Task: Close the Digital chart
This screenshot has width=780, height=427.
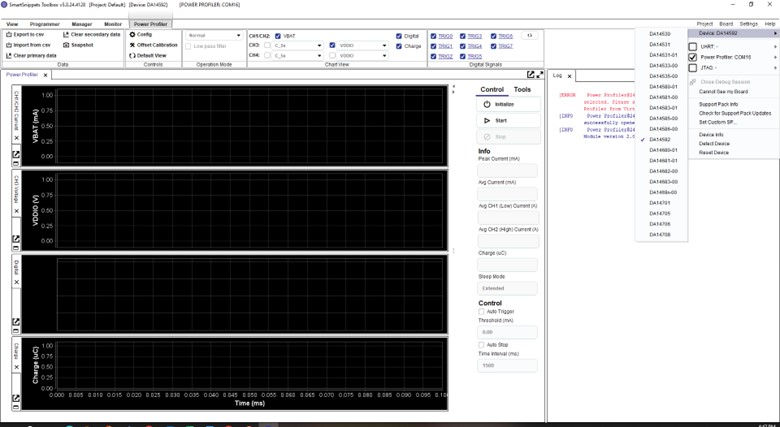Action: pos(16,282)
